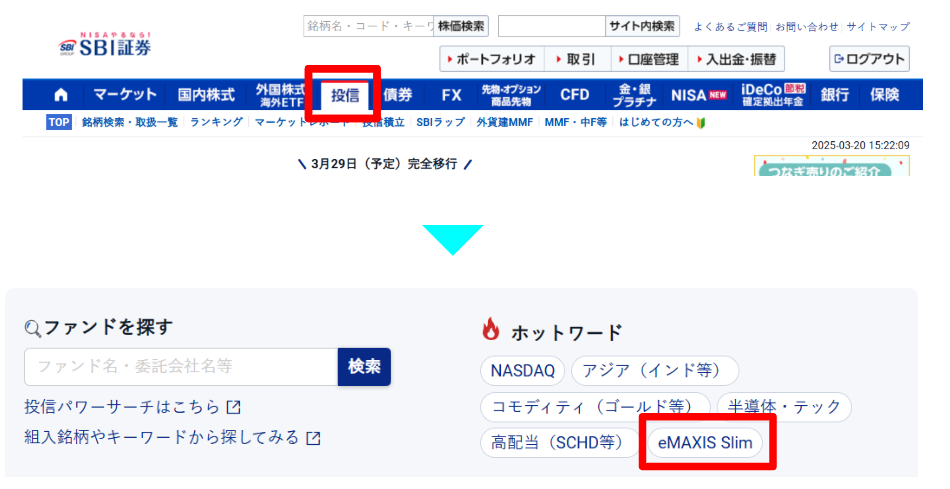The width and height of the screenshot is (950, 489).
Task: Select TOP in the sub-navigation
Action: coord(59,122)
